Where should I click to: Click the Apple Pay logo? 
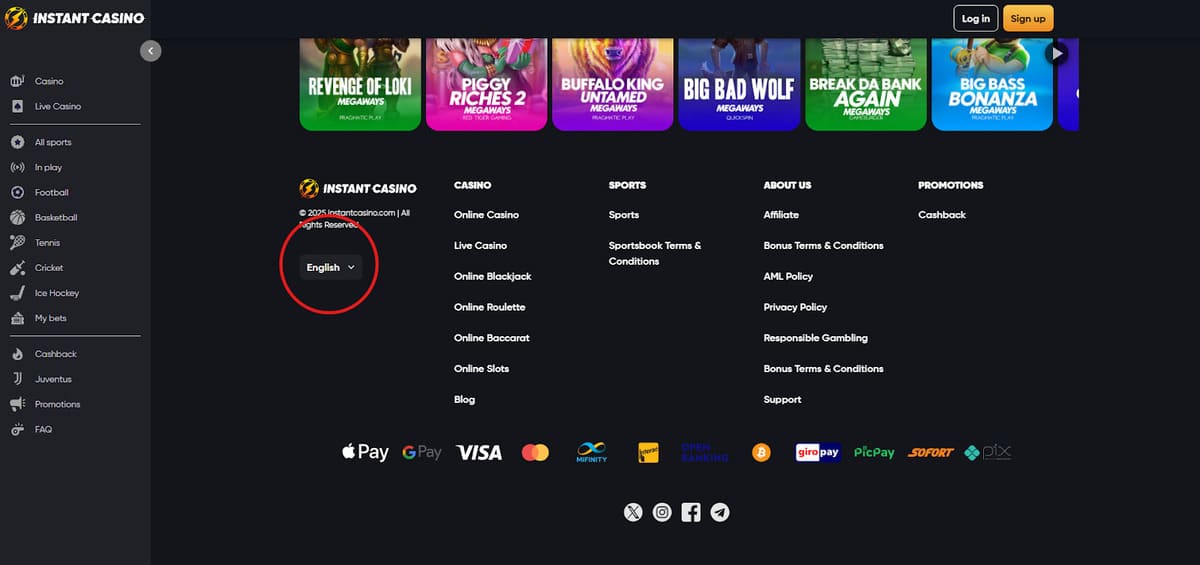point(365,452)
